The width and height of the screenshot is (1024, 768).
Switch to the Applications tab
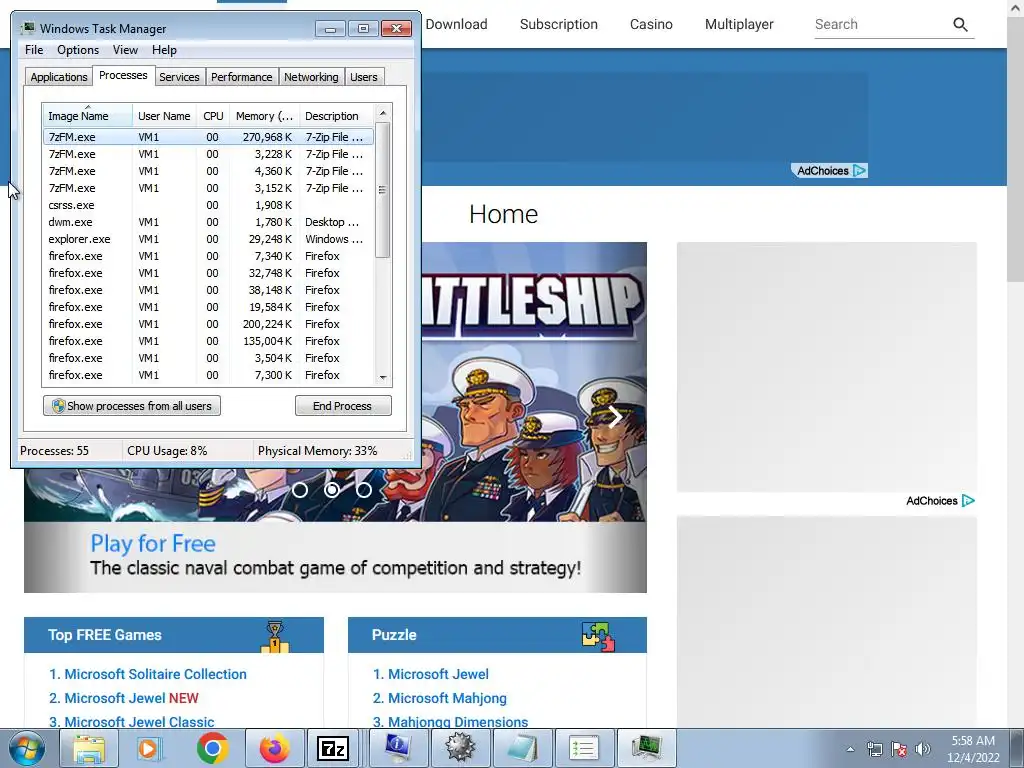pyautogui.click(x=59, y=77)
